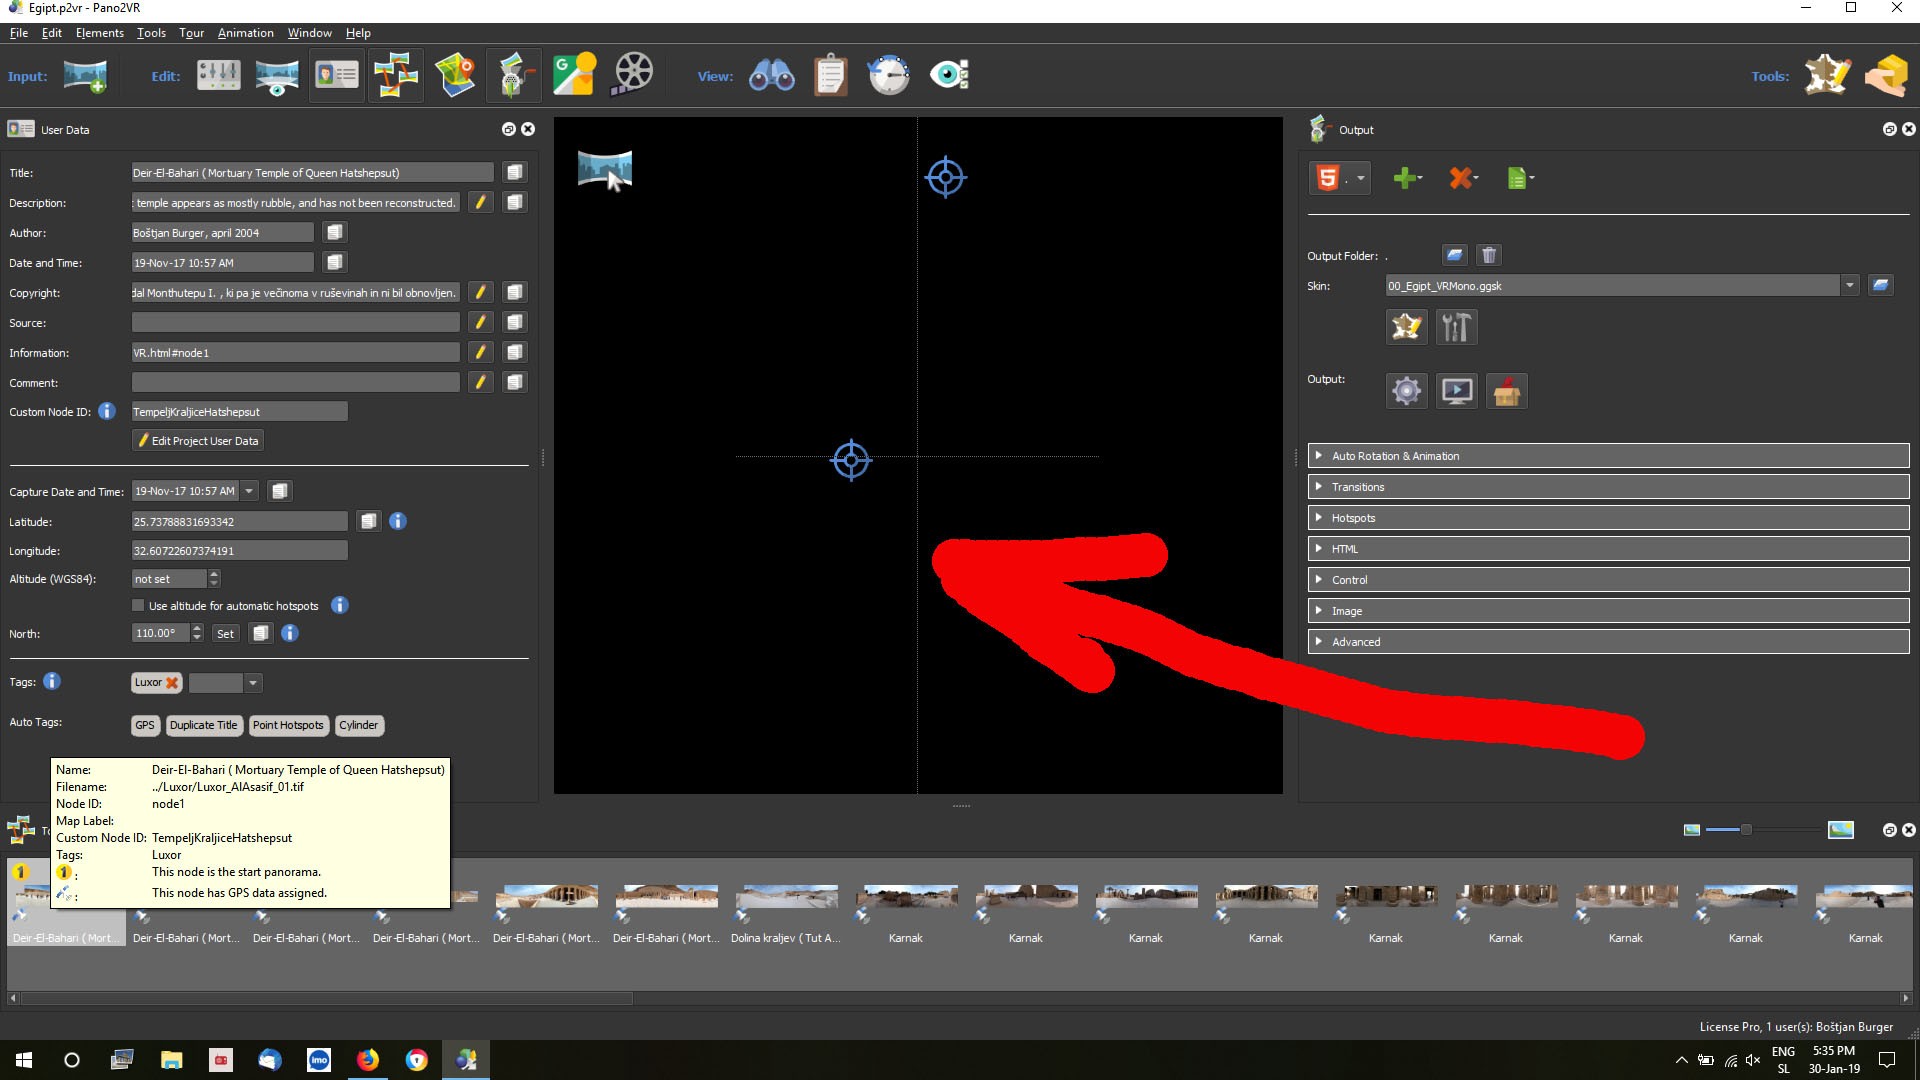Image resolution: width=1920 pixels, height=1080 pixels.
Task: Edit skin with the star skin icon
Action: 1406,327
